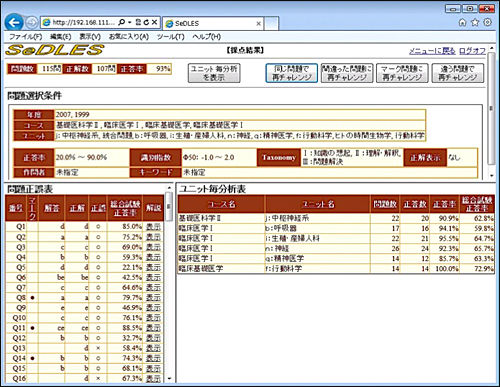Sort by 解説 column header
500x387 pixels.
(x=153, y=208)
